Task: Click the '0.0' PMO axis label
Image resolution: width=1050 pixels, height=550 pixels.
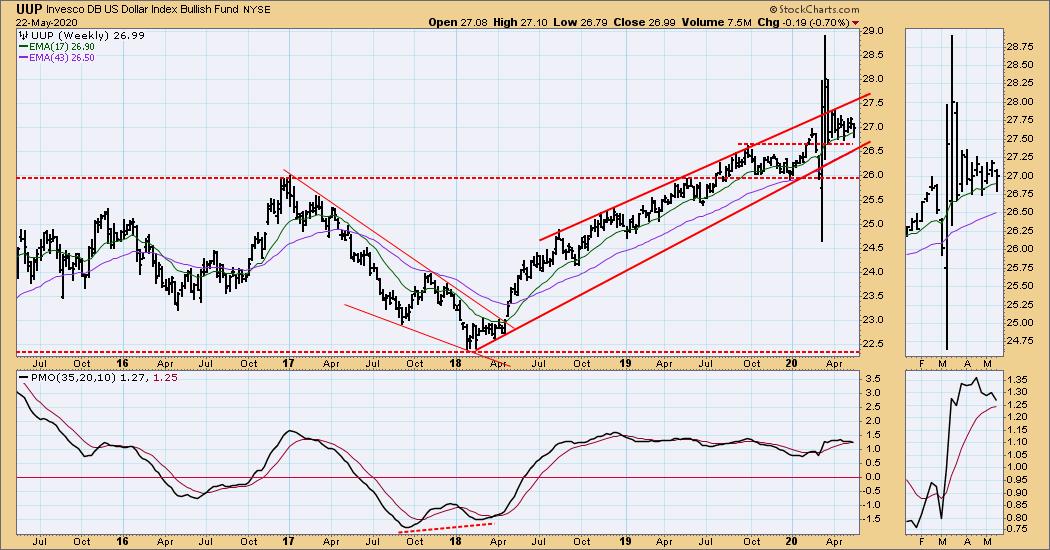Action: (x=873, y=477)
